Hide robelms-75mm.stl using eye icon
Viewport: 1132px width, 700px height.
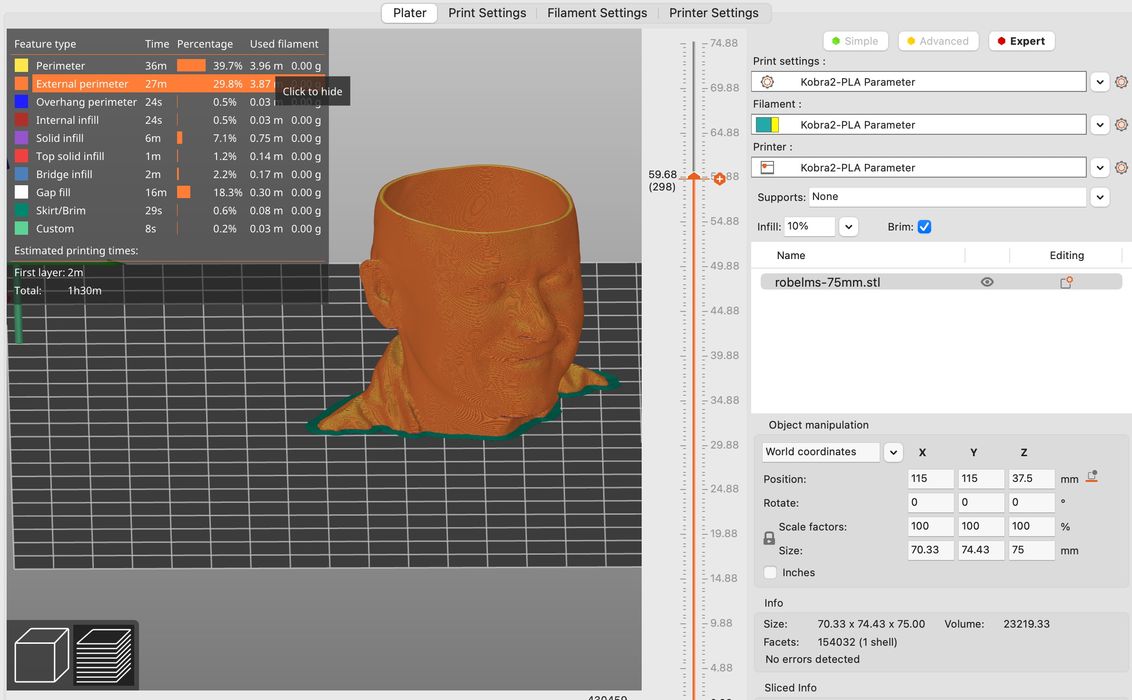coord(987,283)
